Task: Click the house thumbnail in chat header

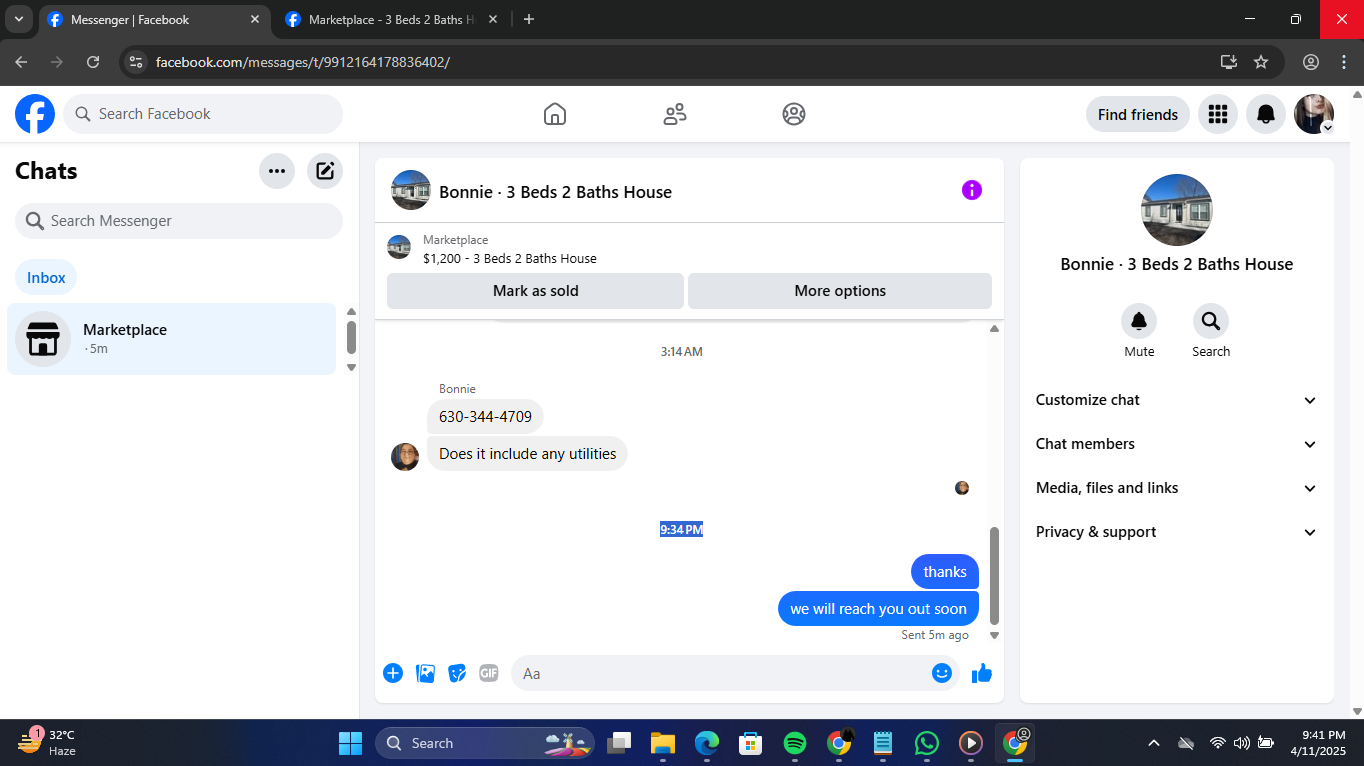Action: point(411,190)
